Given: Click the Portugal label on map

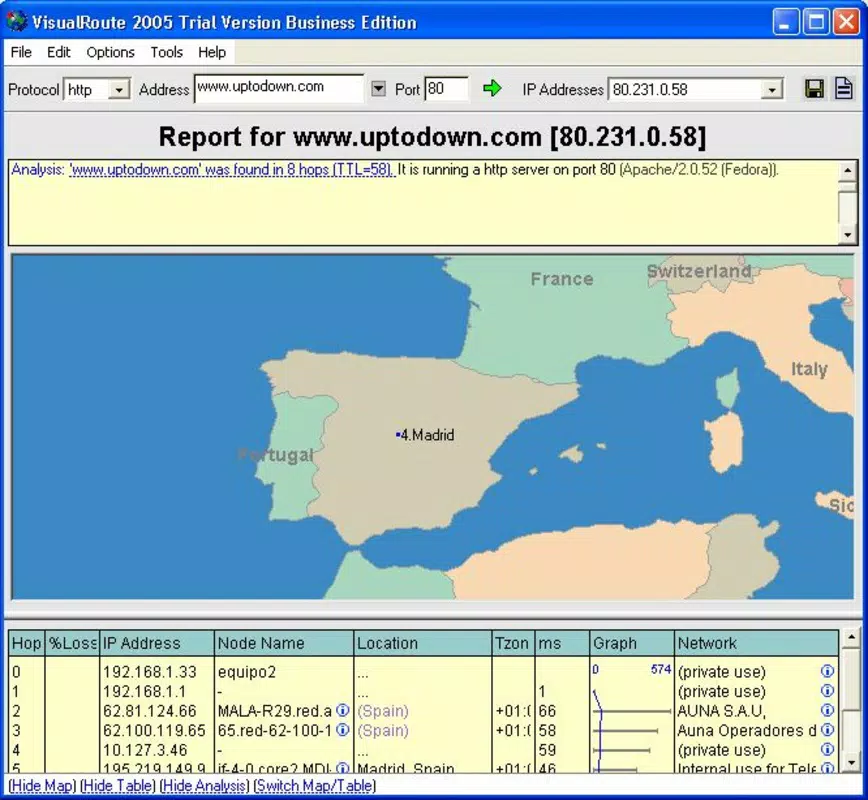Looking at the screenshot, I should coord(276,455).
